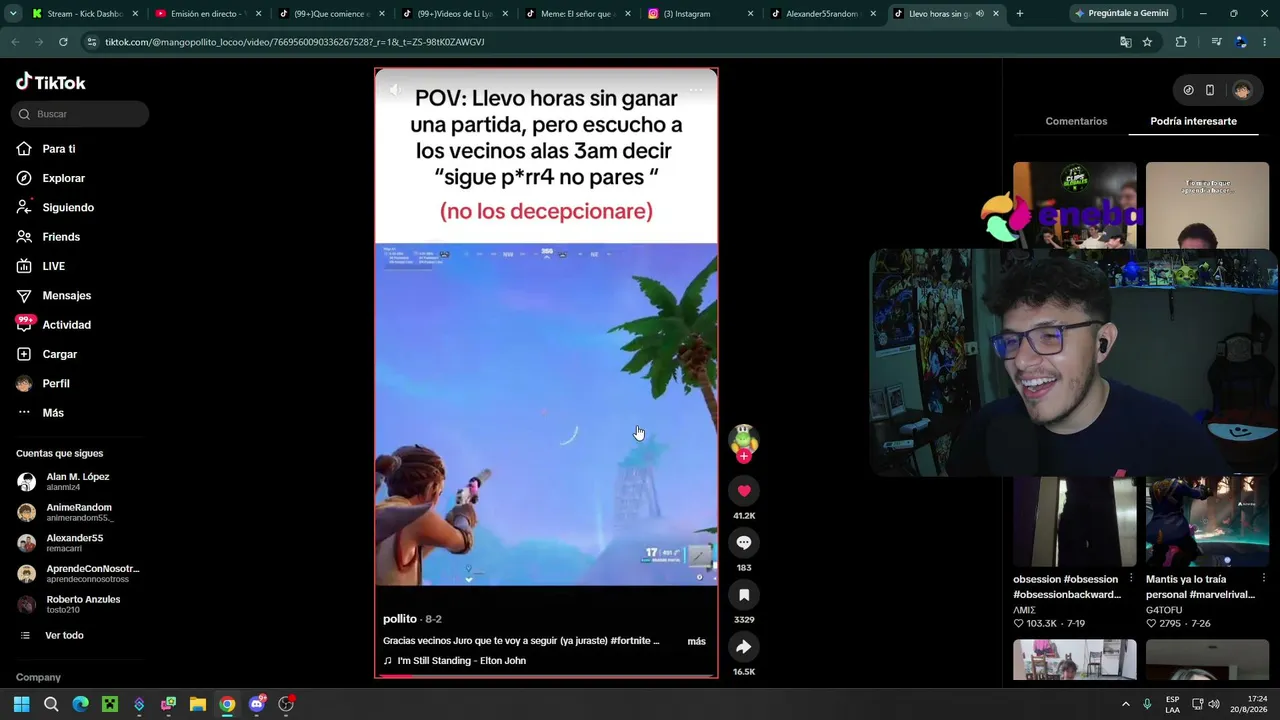The image size is (1280, 720).
Task: Save video with the bookmark icon
Action: click(743, 595)
